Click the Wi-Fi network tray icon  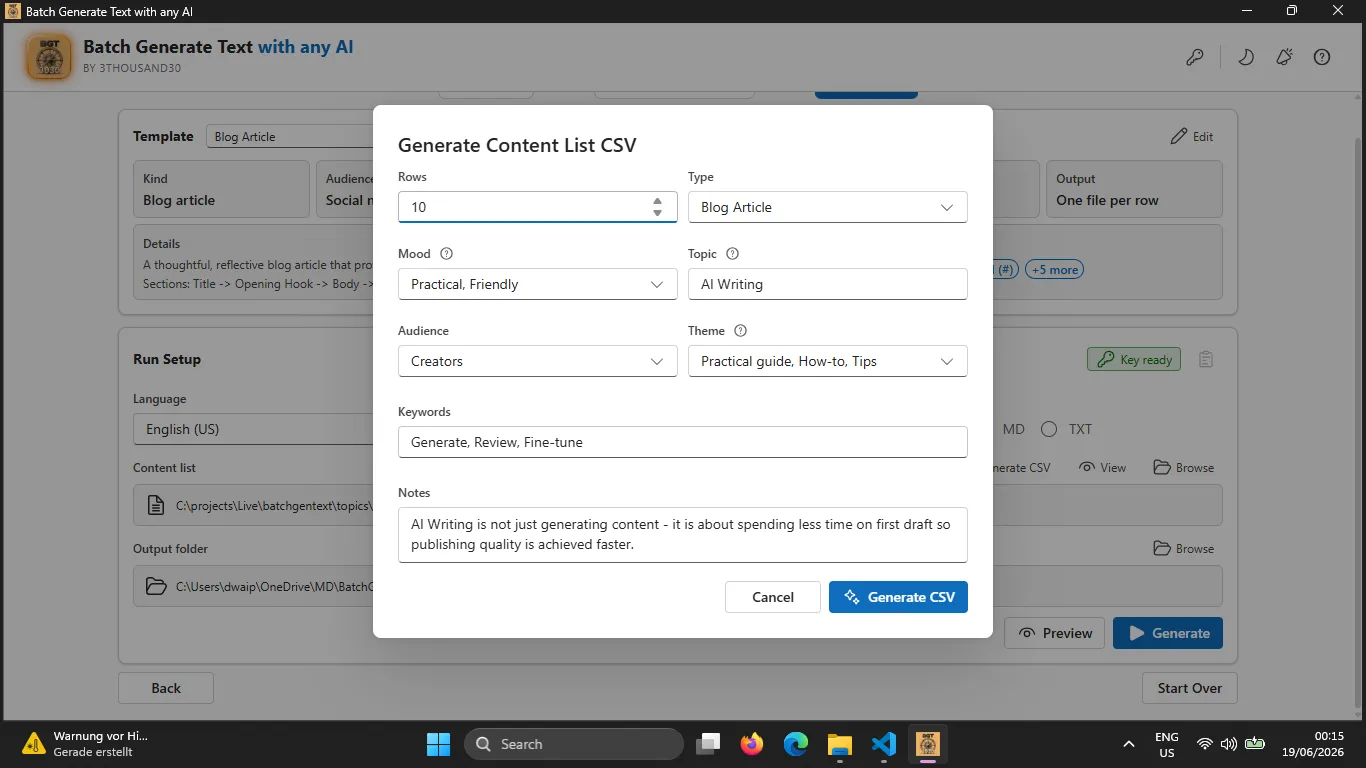pyautogui.click(x=1205, y=744)
